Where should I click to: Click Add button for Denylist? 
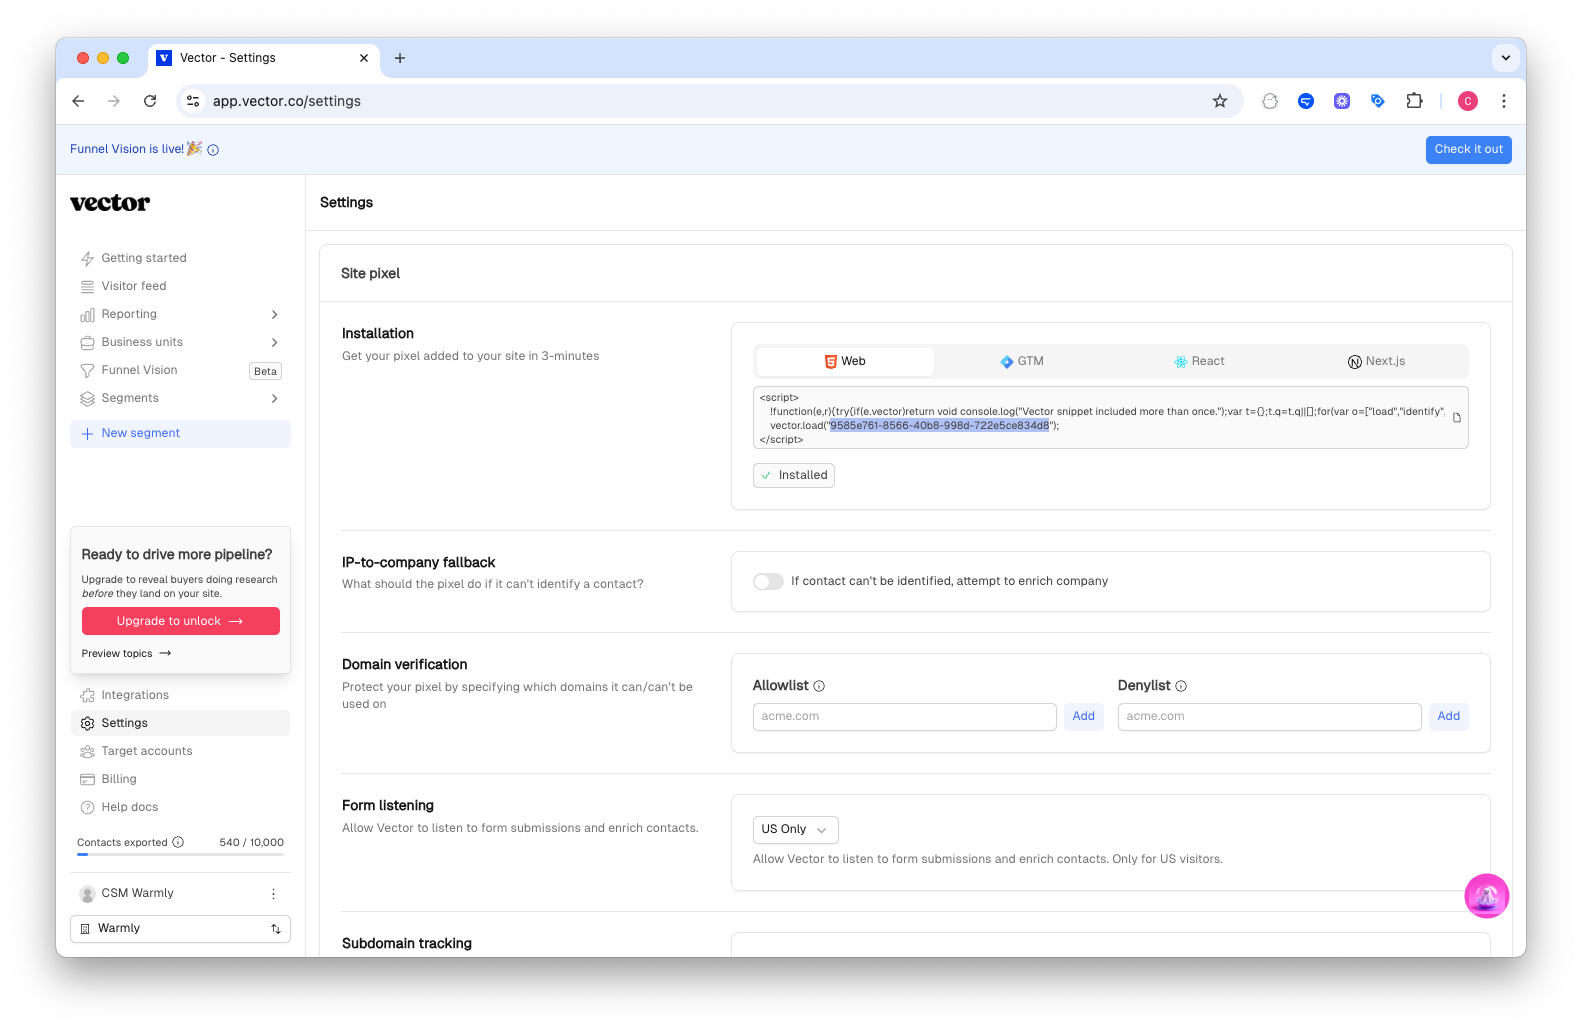click(1448, 717)
